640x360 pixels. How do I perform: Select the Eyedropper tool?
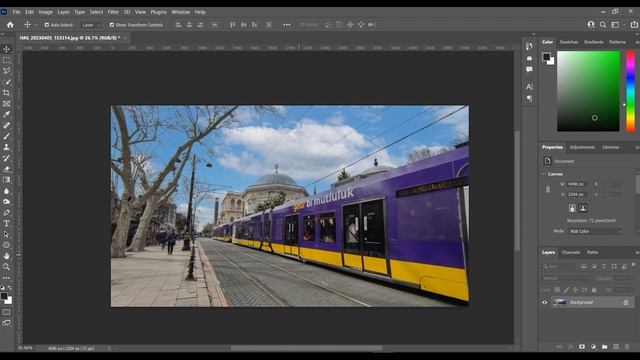(7, 115)
